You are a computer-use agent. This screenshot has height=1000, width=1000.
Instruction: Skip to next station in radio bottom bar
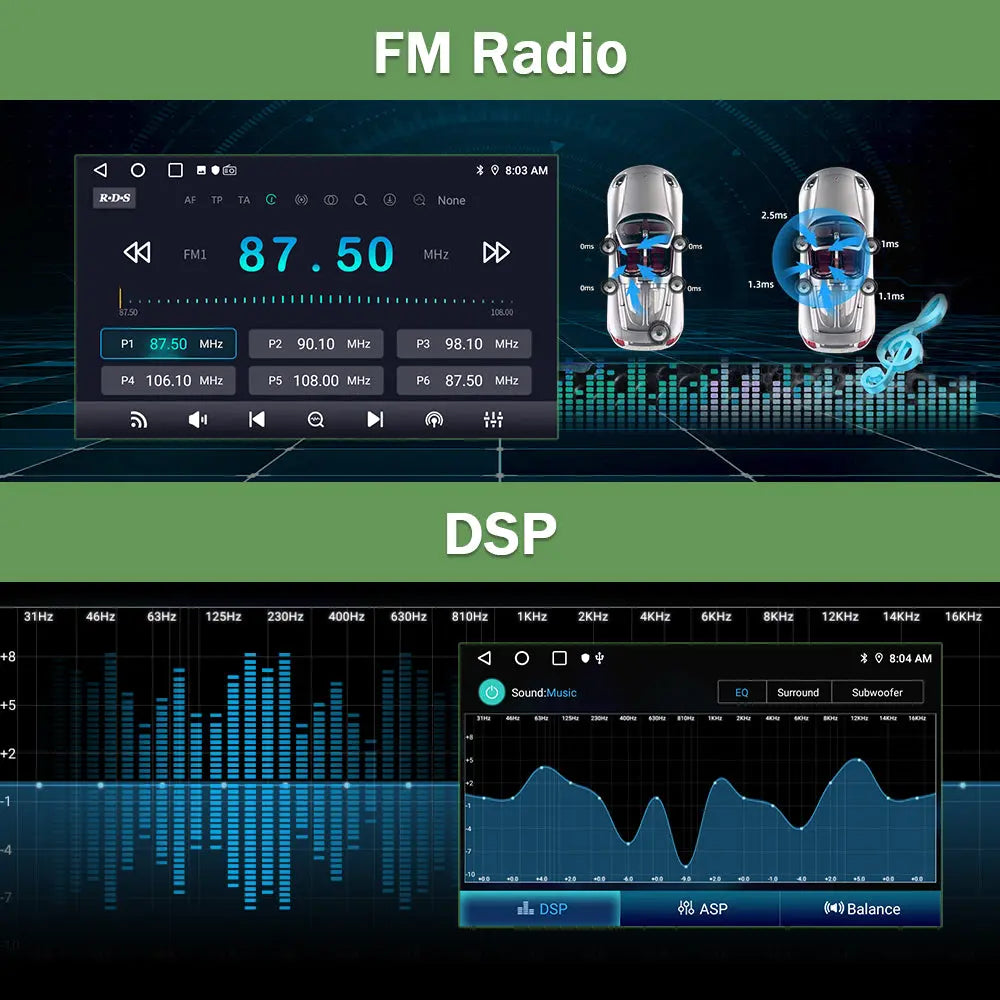click(x=375, y=420)
